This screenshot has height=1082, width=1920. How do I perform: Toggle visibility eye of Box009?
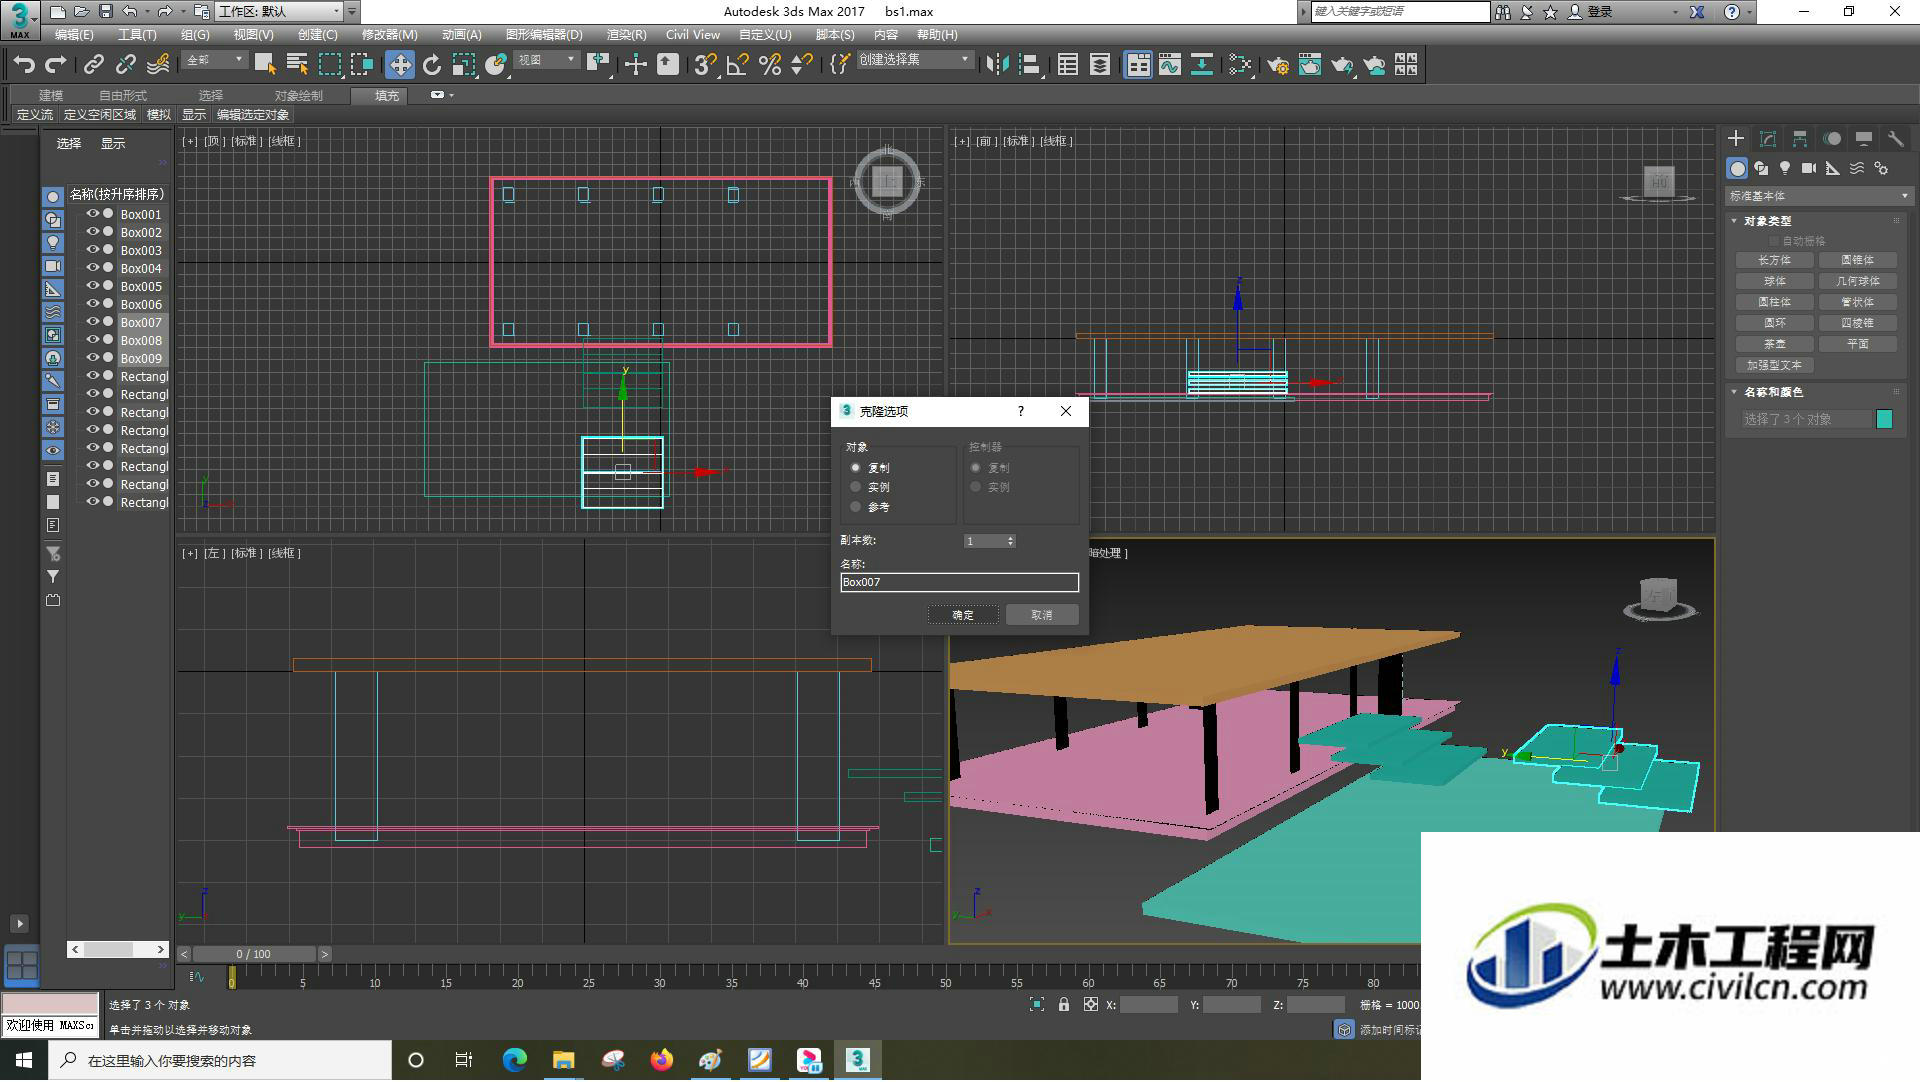coord(93,358)
